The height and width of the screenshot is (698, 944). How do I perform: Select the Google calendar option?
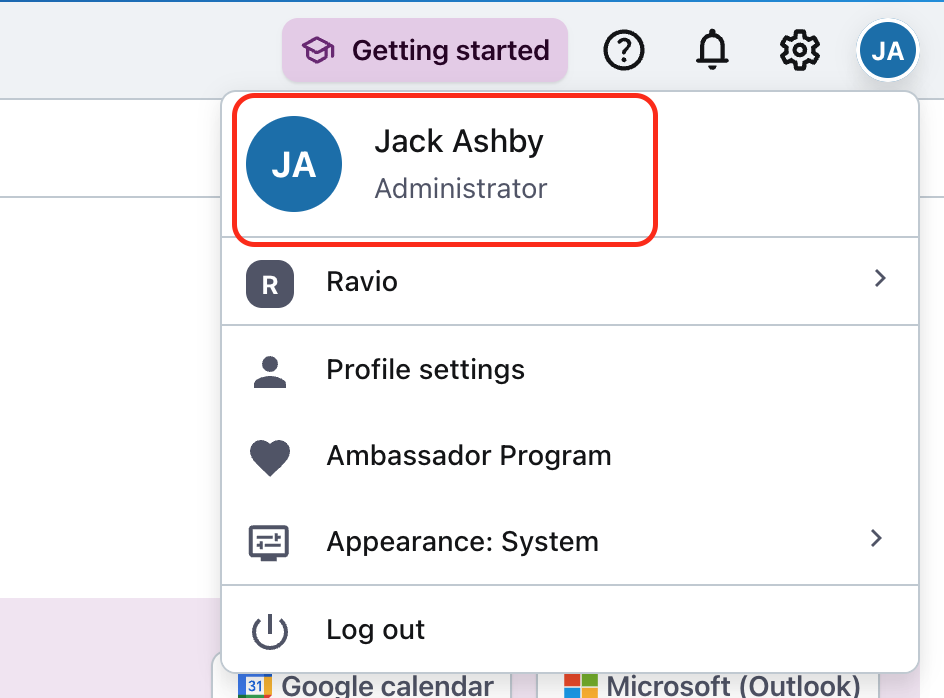tap(366, 685)
